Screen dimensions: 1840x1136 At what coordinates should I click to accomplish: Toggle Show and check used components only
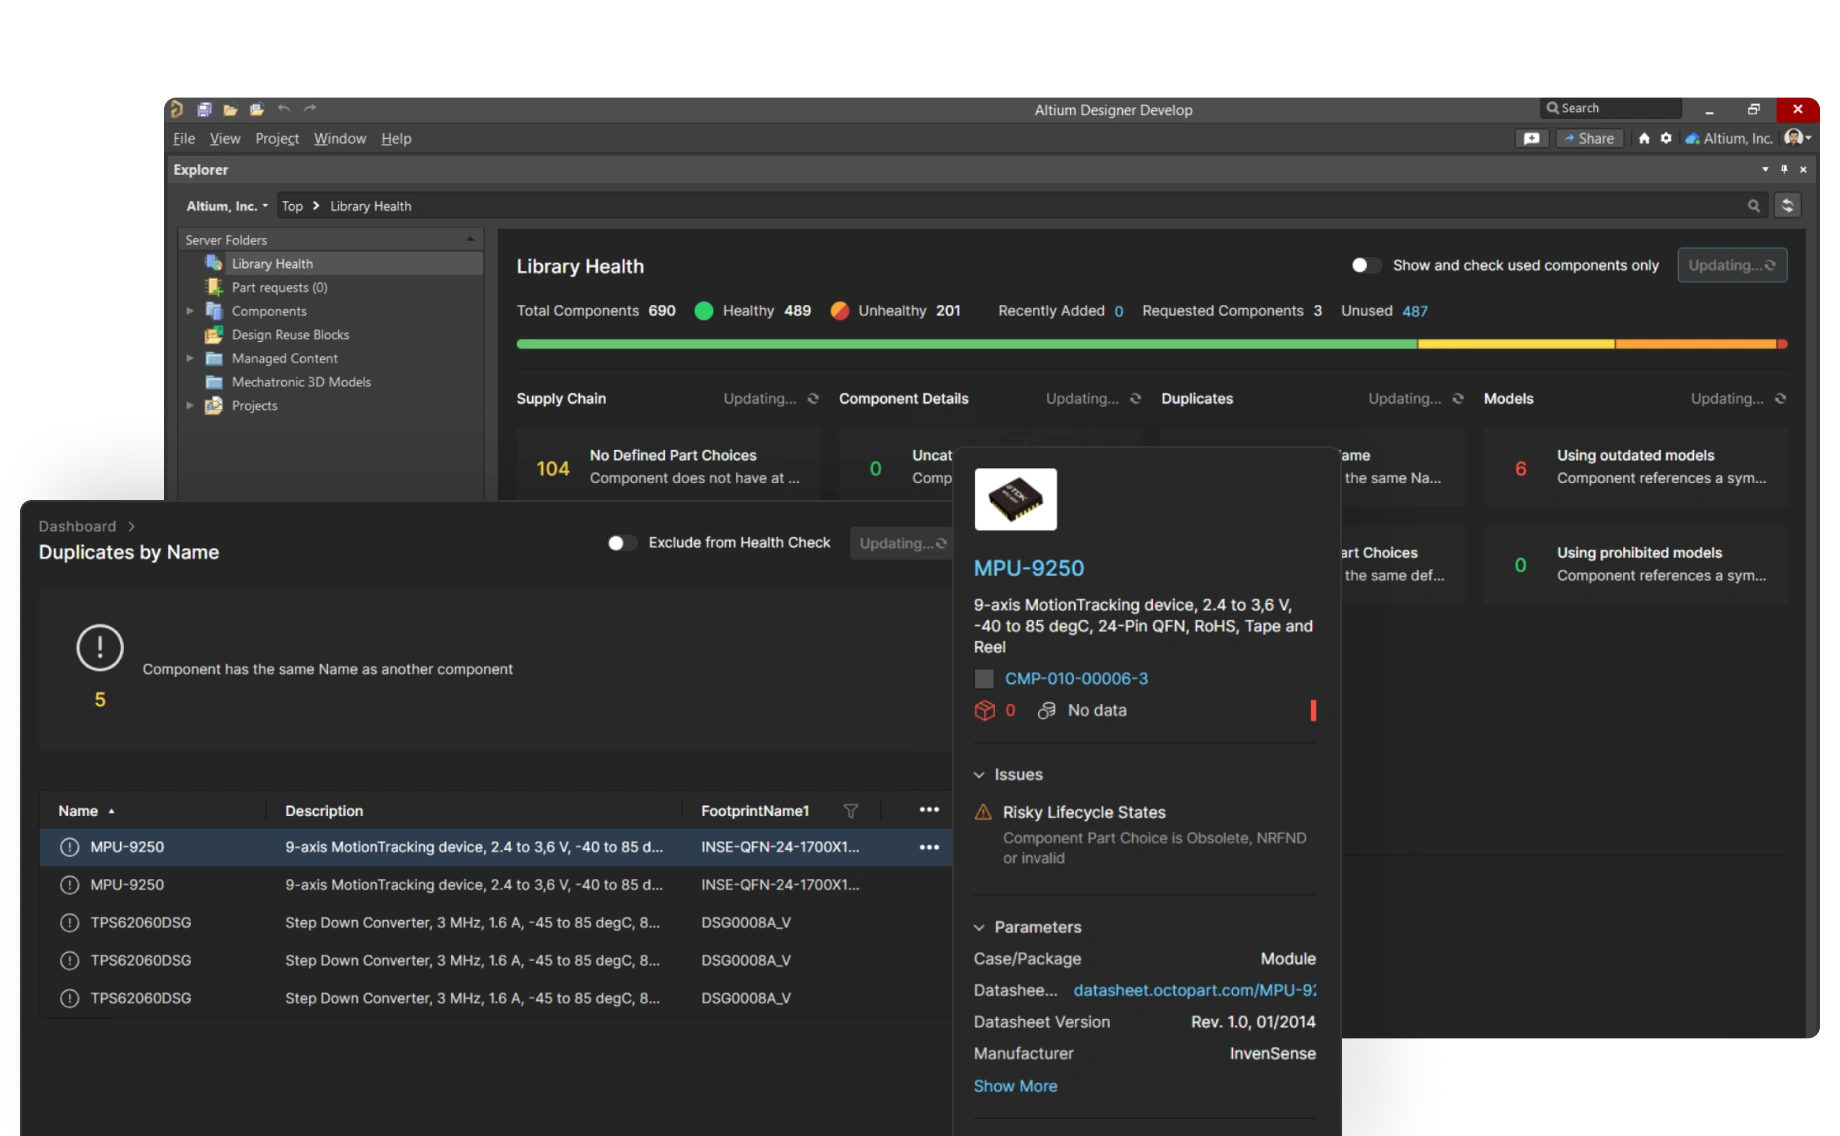pyautogui.click(x=1365, y=265)
